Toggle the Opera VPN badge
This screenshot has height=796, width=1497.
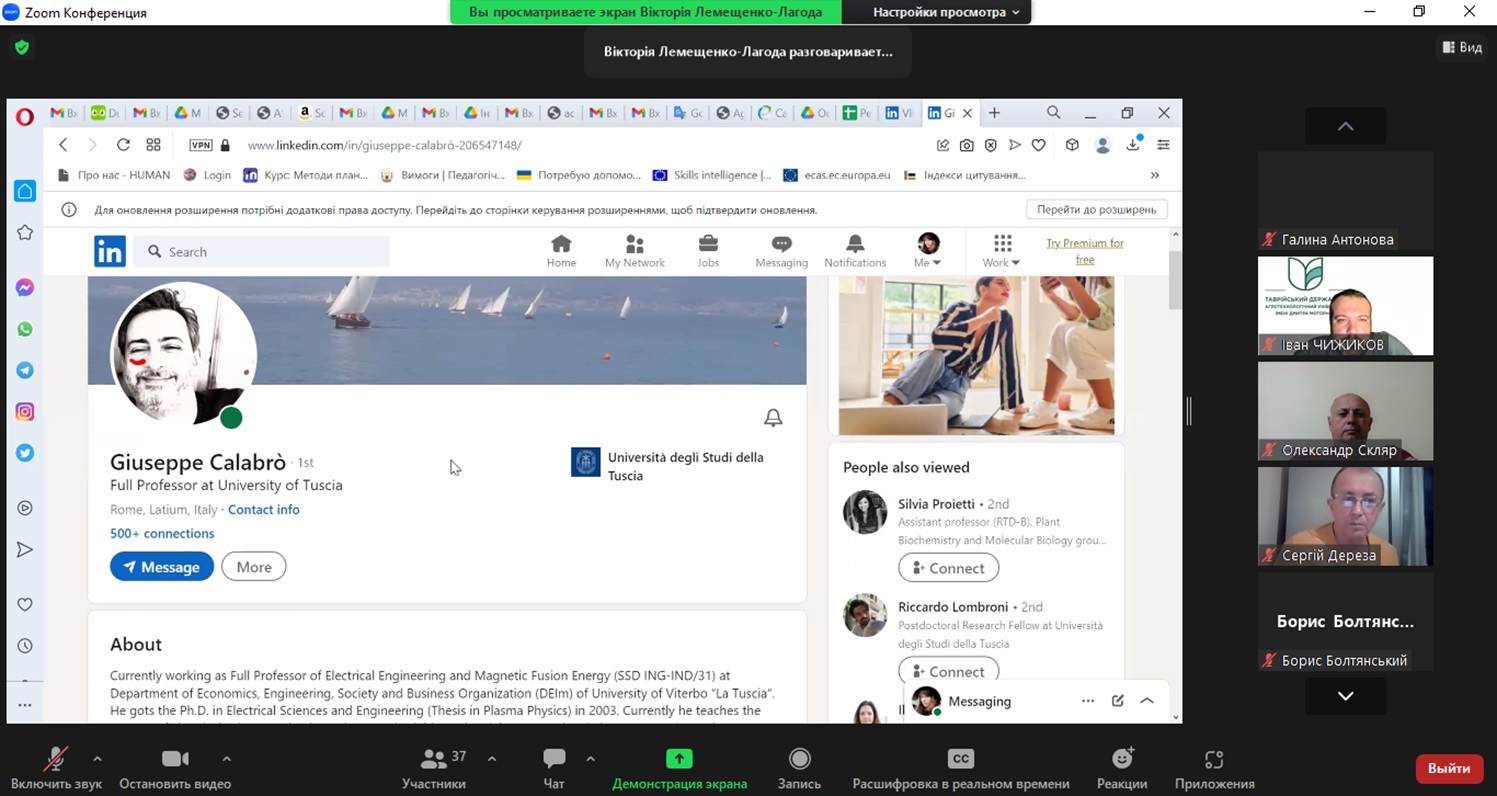click(201, 145)
